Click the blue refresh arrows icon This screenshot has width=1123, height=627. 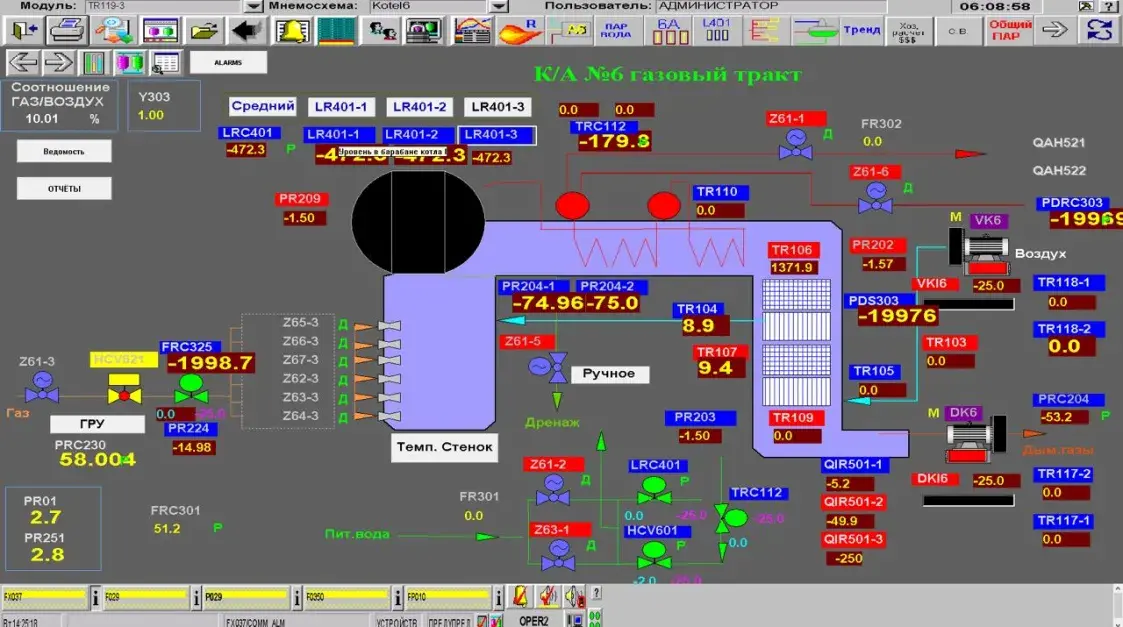(1098, 30)
